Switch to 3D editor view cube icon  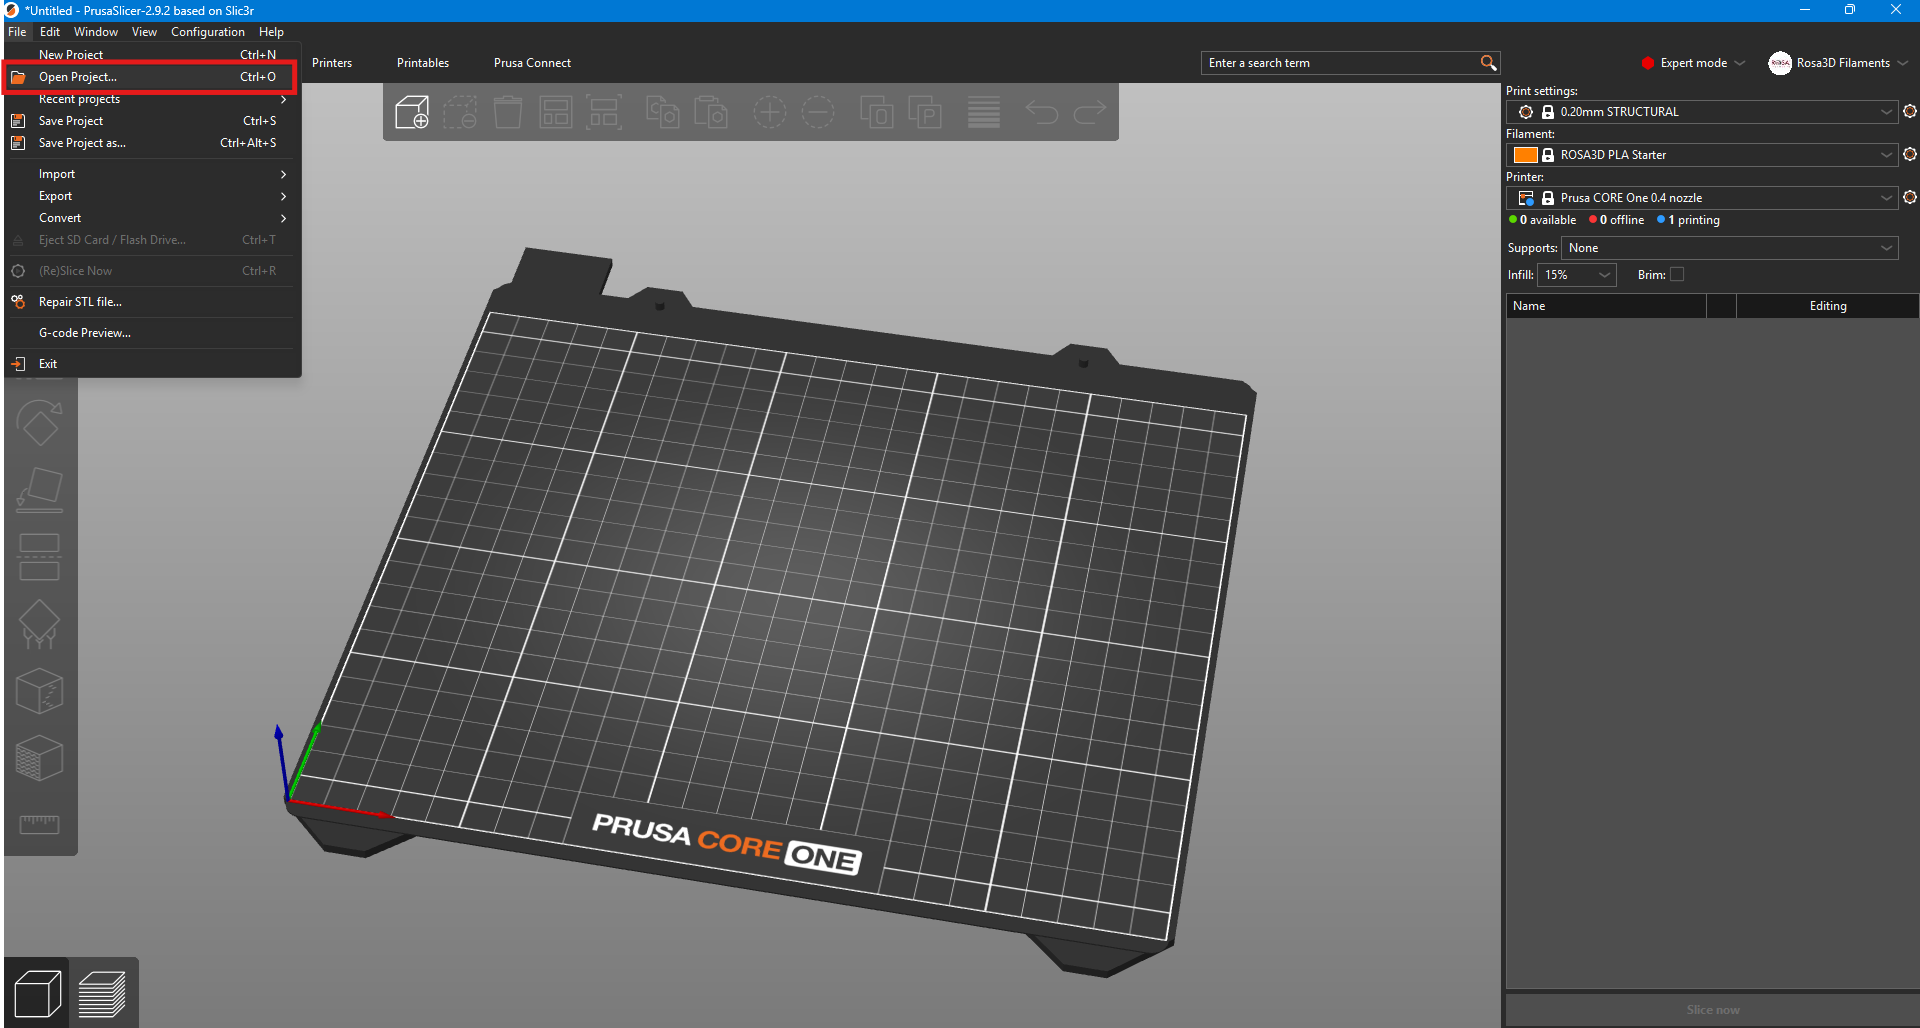pyautogui.click(x=37, y=994)
